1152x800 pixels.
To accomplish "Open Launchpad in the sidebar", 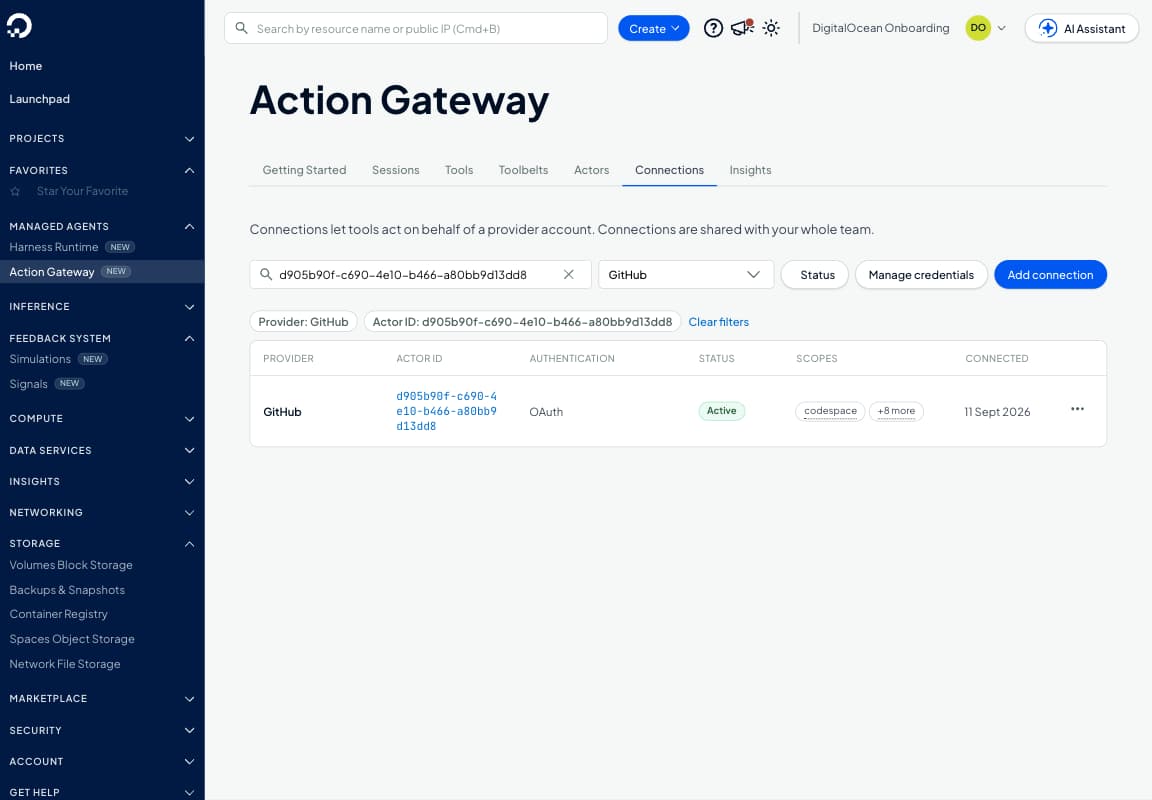I will pos(40,99).
